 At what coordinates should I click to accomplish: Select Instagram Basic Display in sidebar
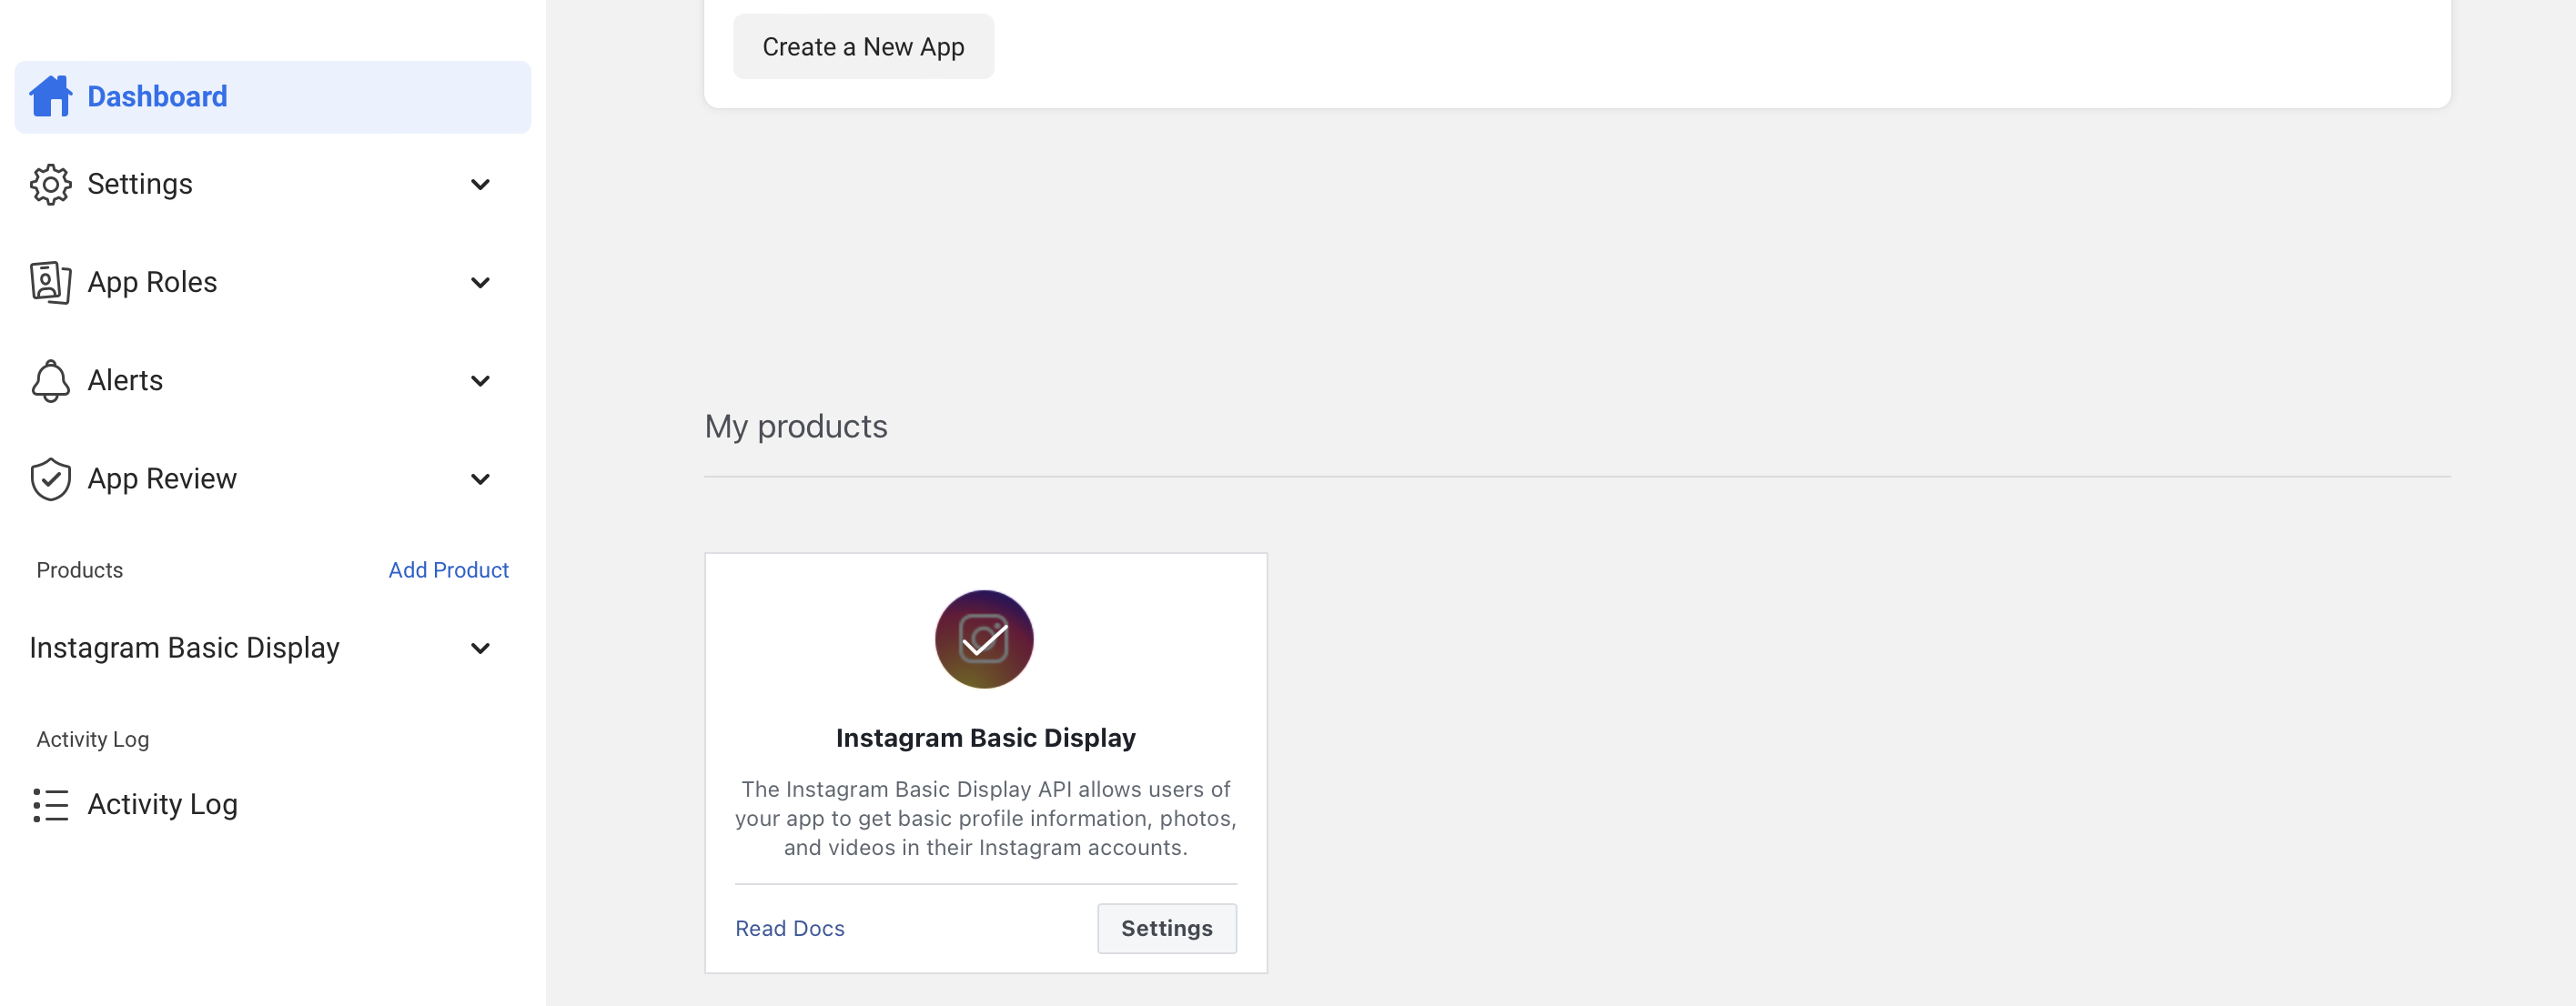click(x=185, y=648)
